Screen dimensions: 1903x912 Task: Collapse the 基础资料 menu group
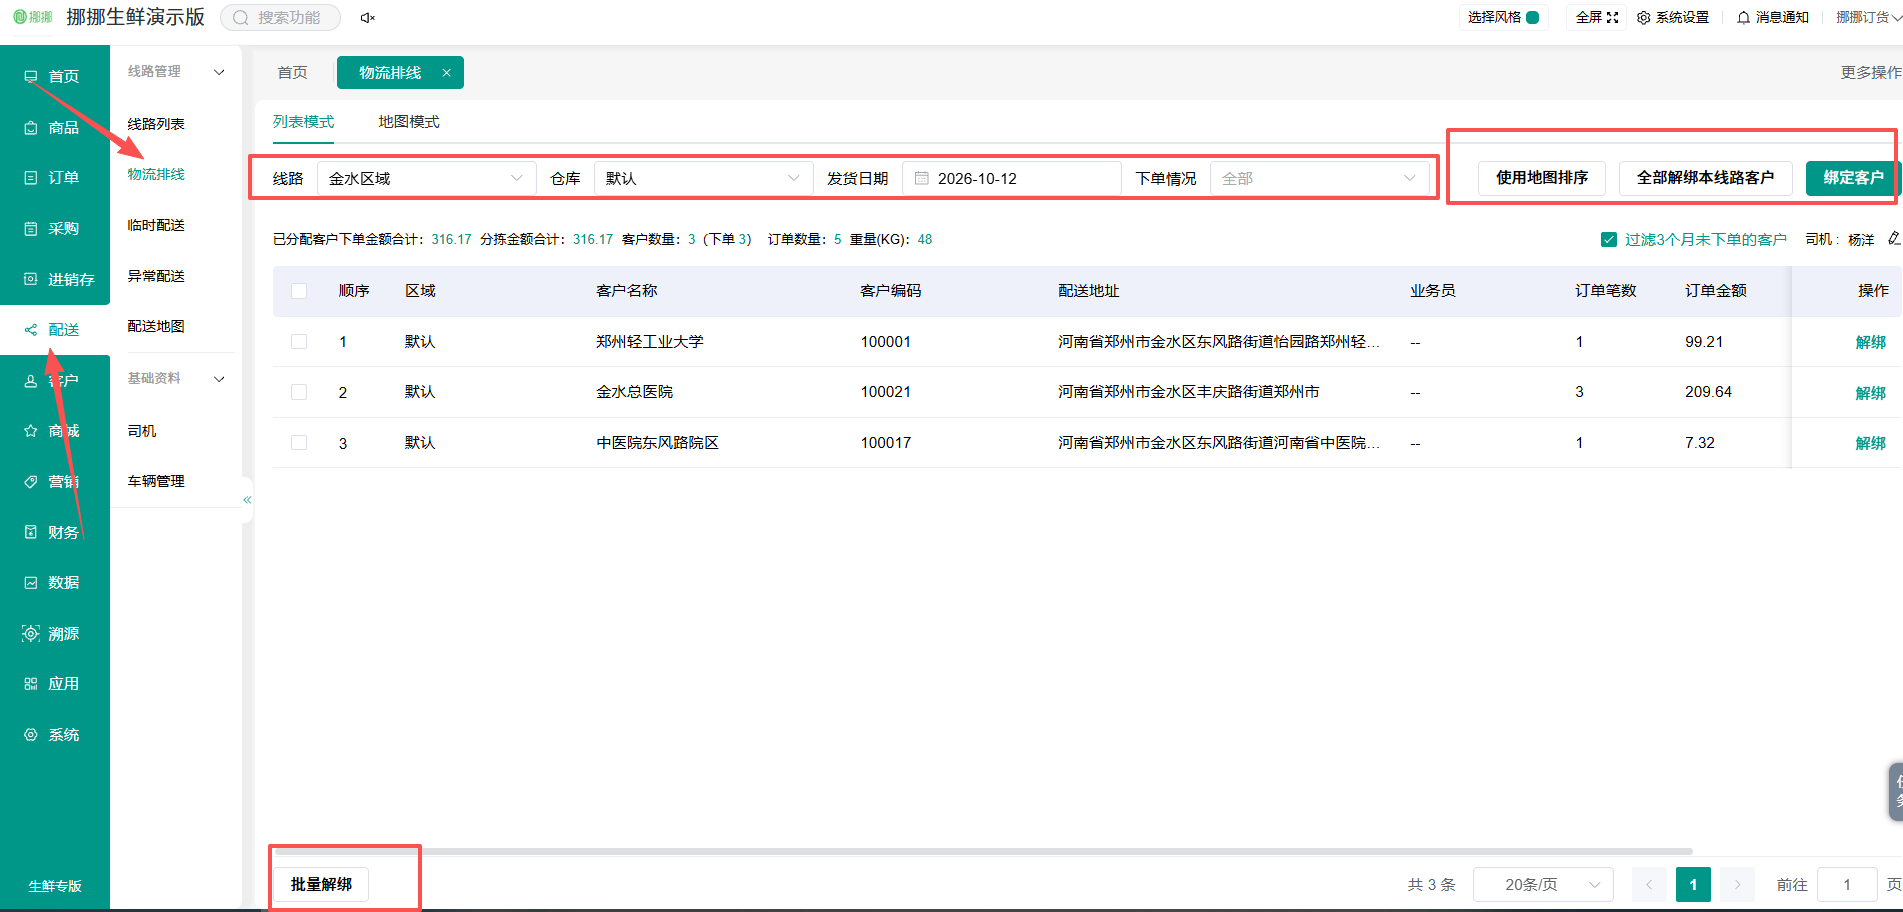[x=176, y=378]
